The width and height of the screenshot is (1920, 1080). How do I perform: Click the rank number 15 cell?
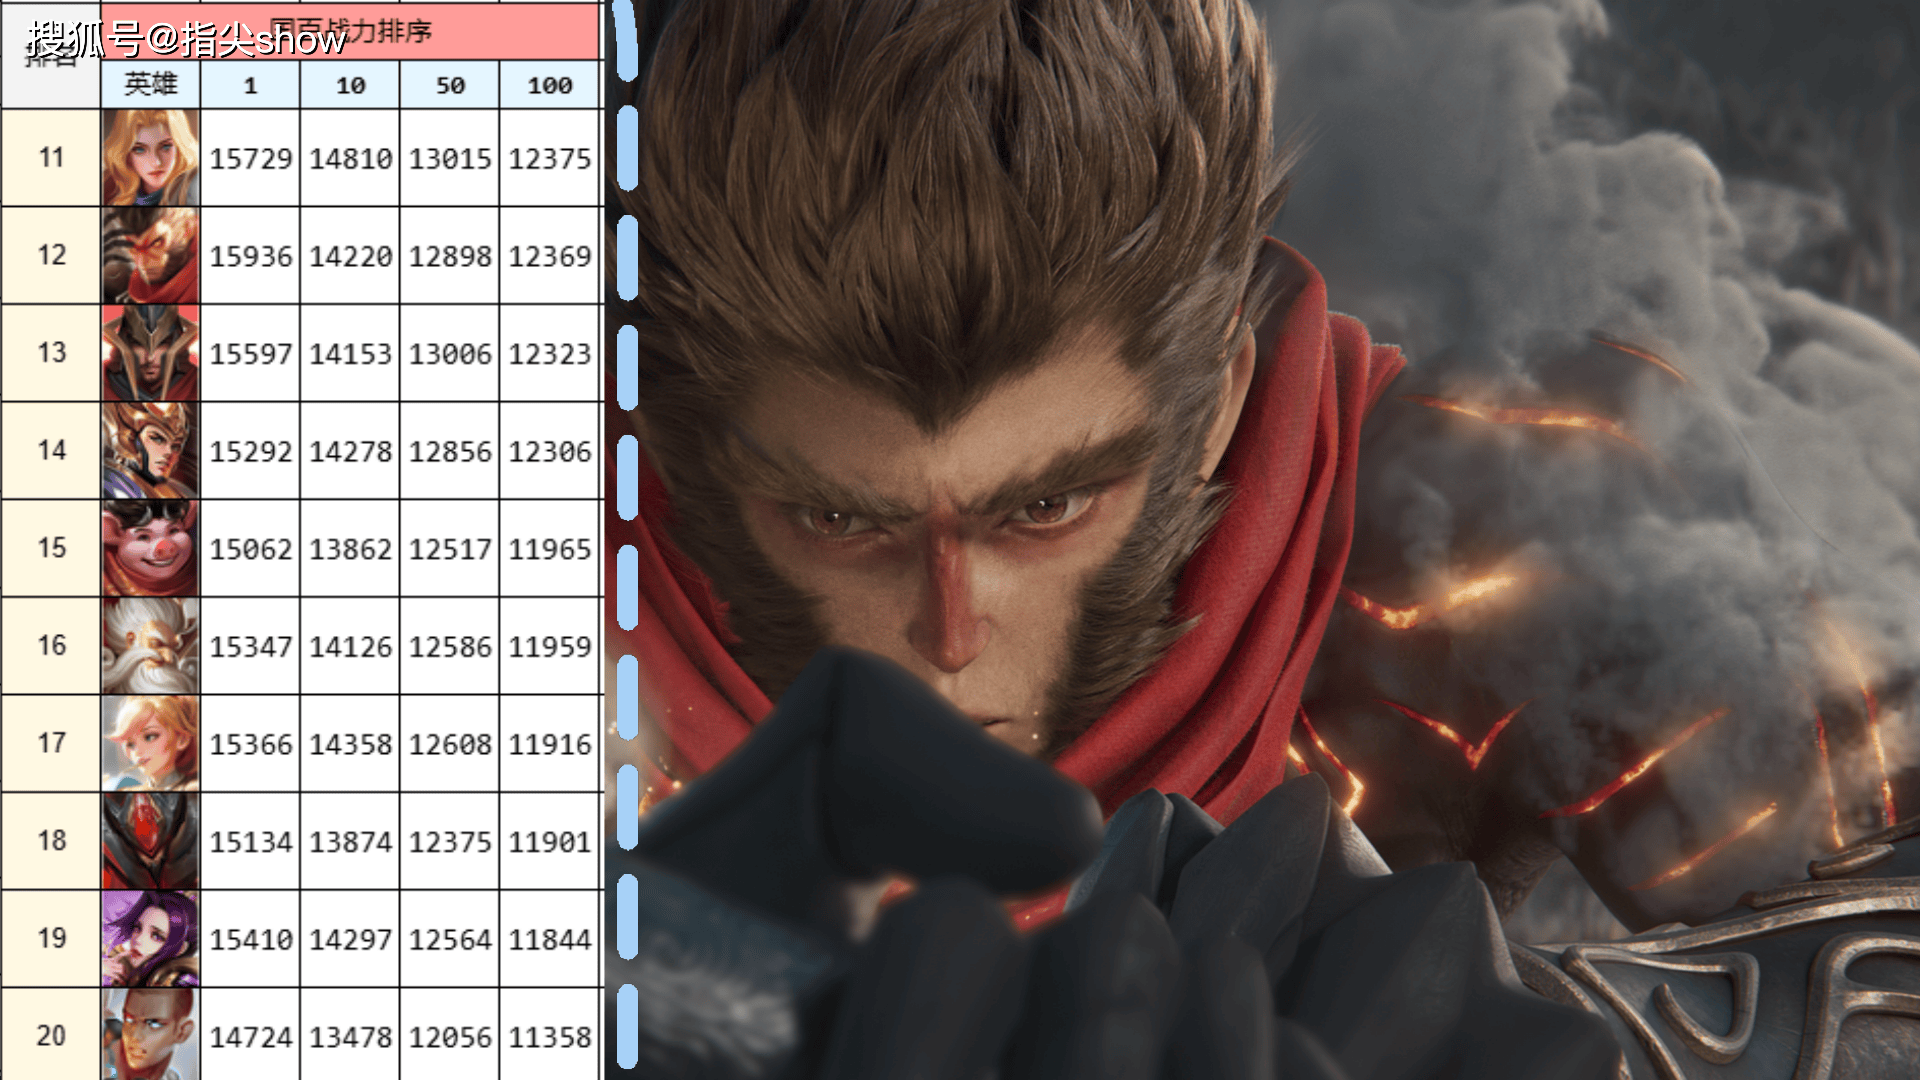(x=51, y=549)
